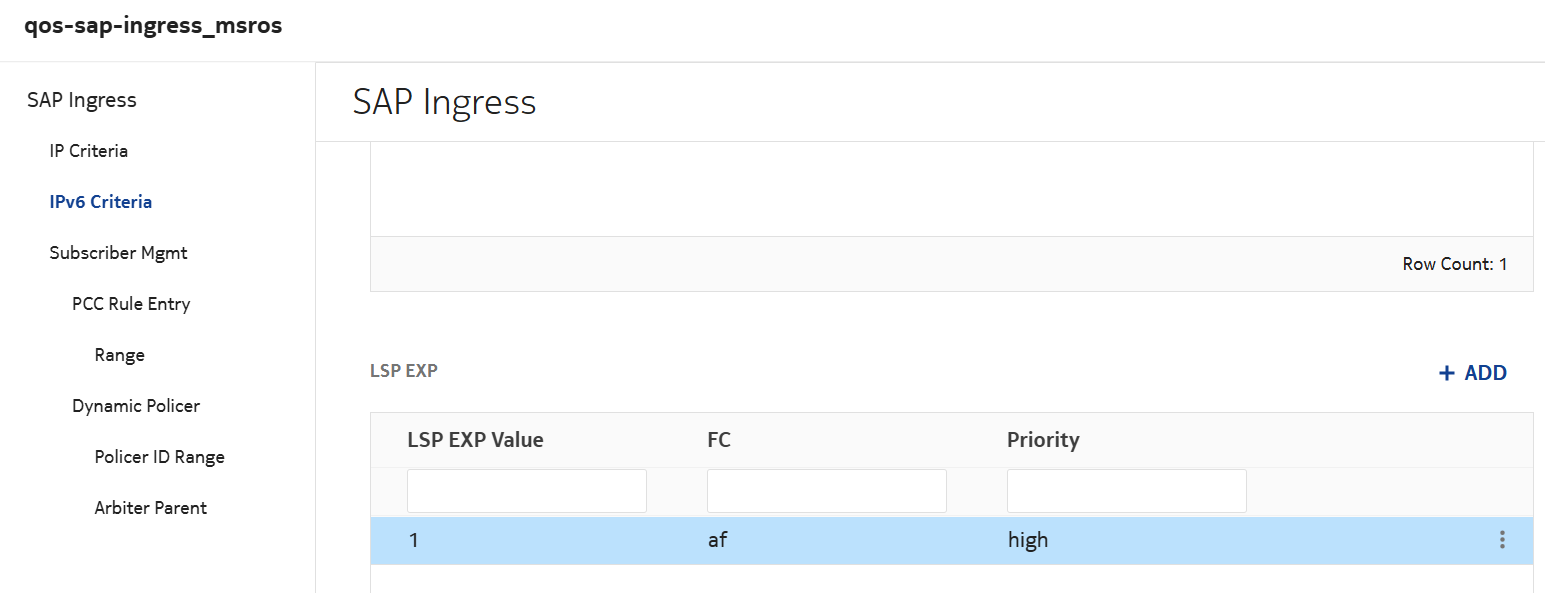The height and width of the screenshot is (593, 1545).
Task: Go to Policer ID Range
Action: tap(160, 457)
